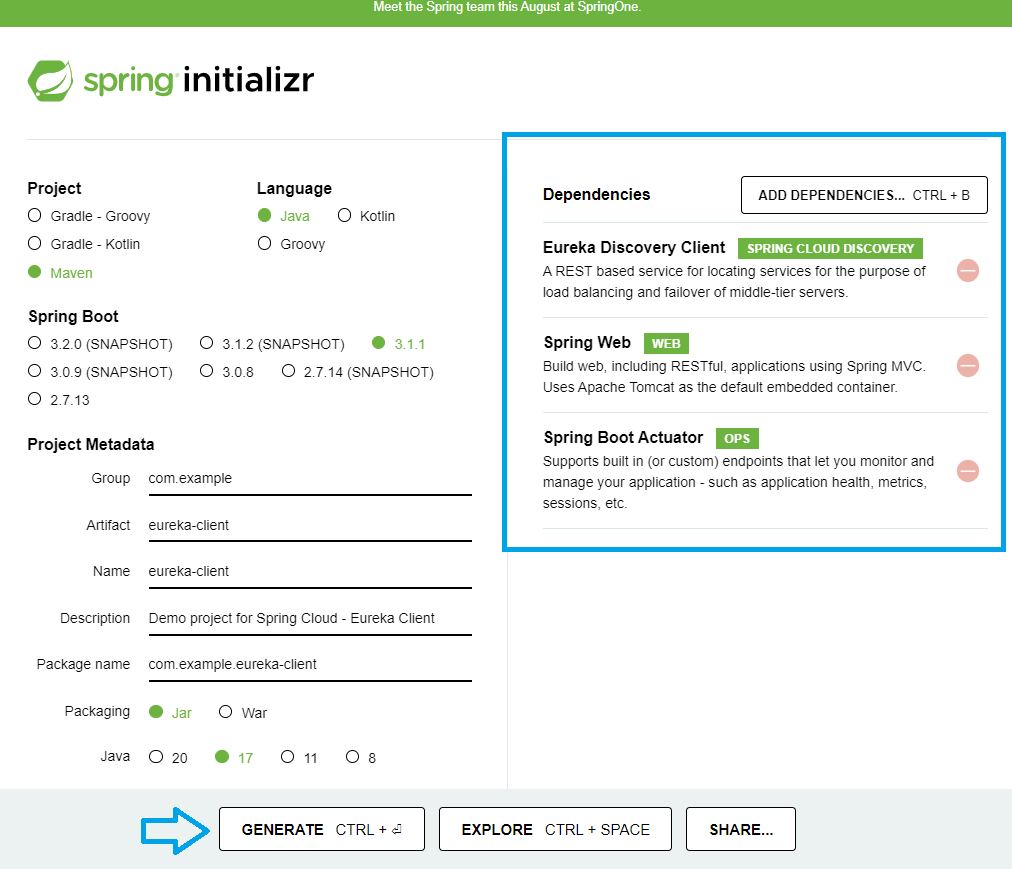Choose Java as the language
This screenshot has width=1012, height=869.
283,216
